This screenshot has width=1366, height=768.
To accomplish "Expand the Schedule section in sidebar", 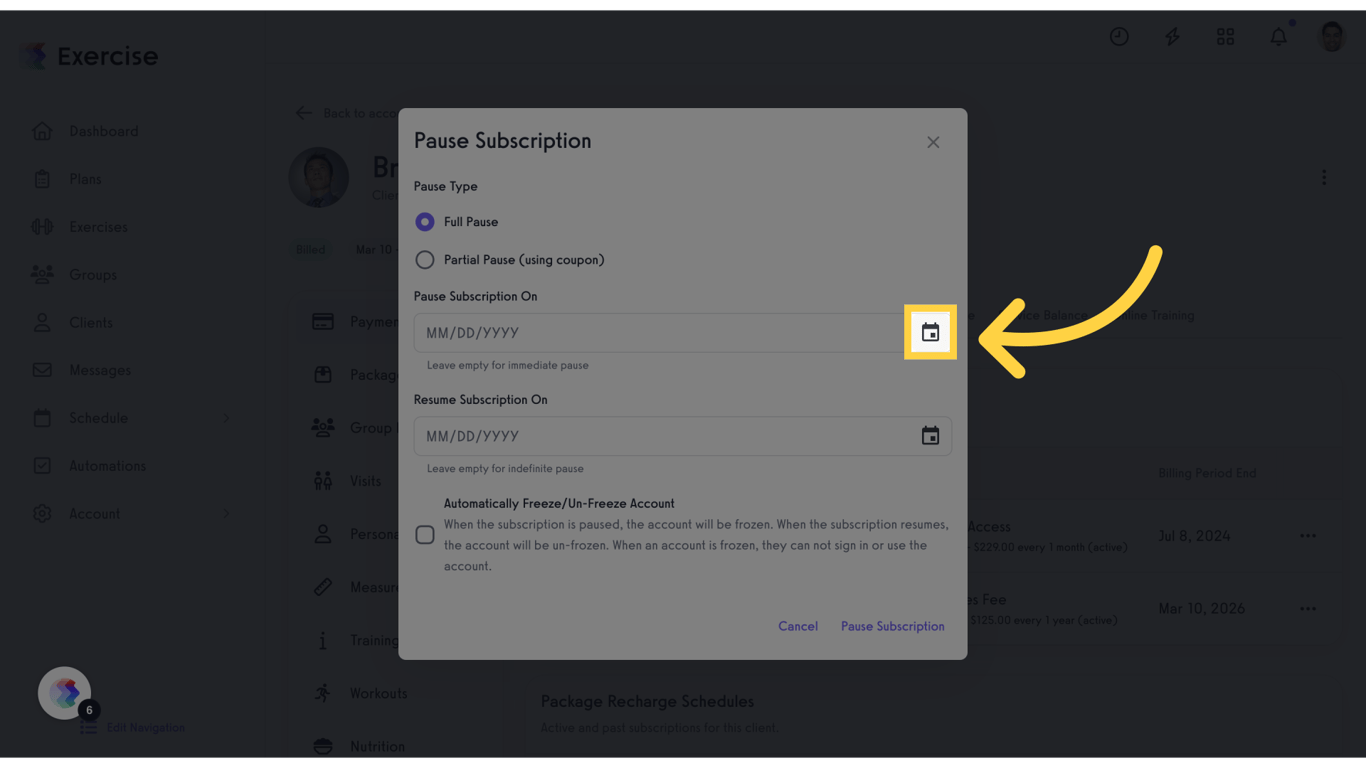I will [225, 418].
